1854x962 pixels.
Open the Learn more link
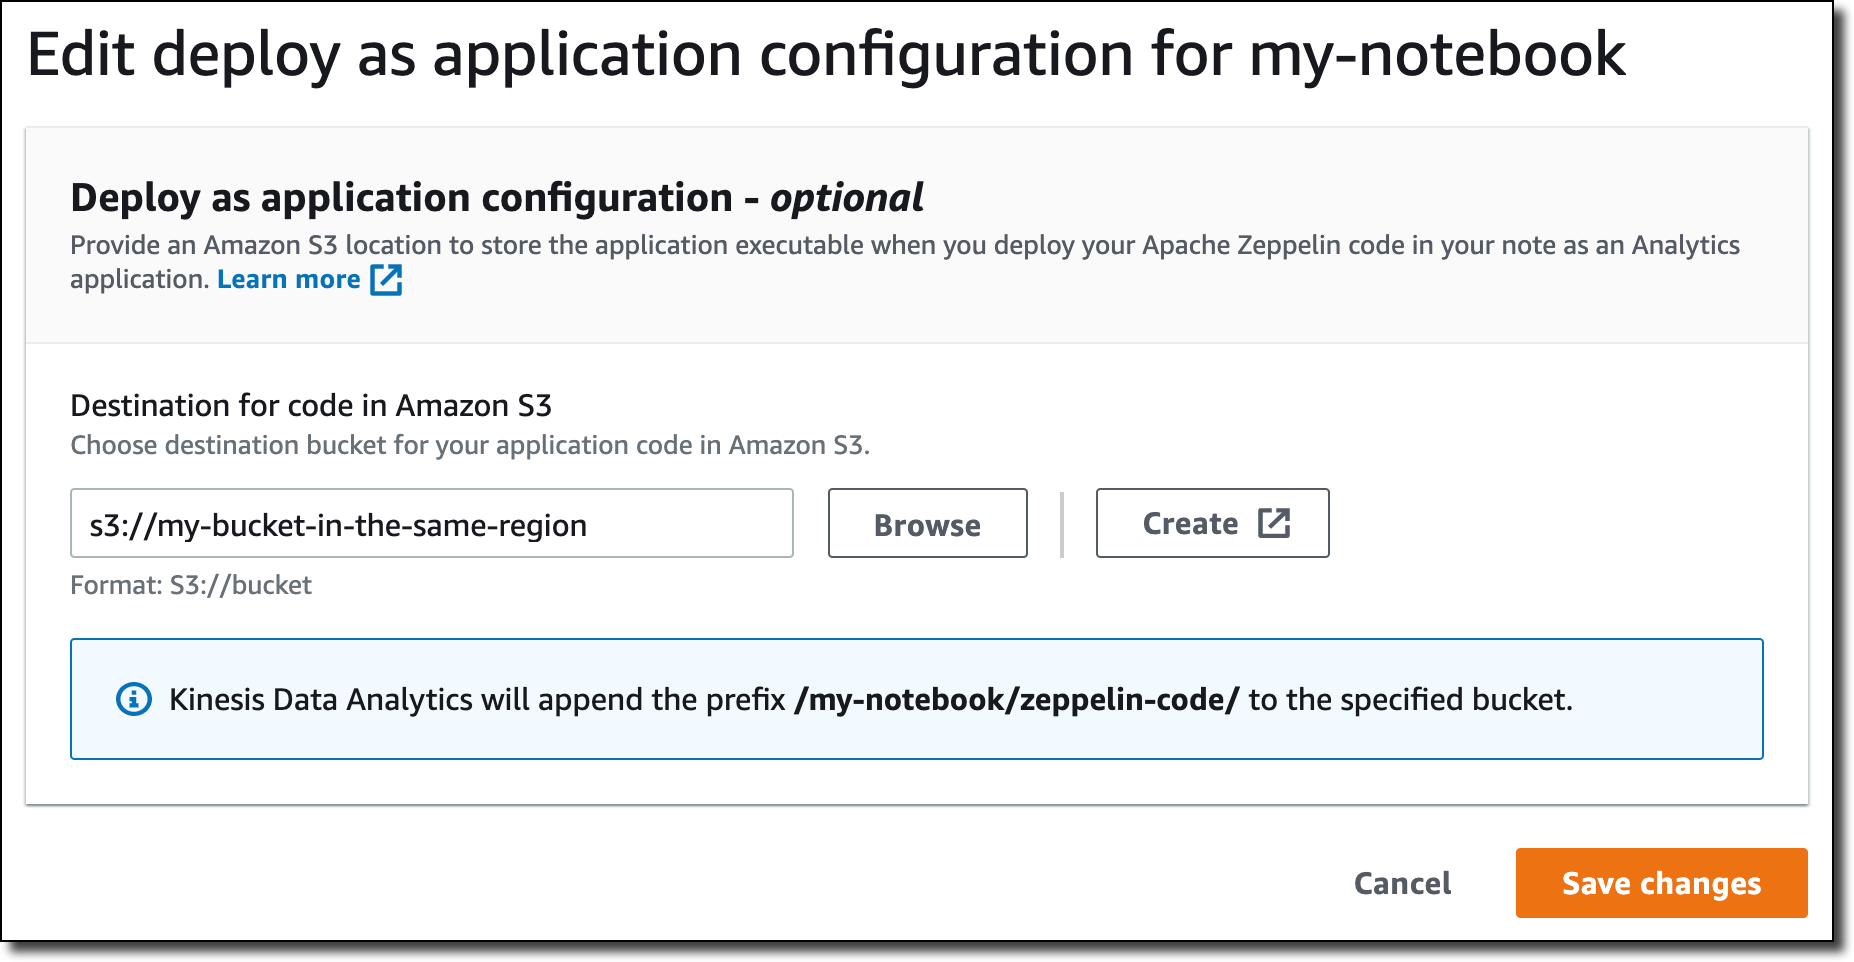tap(288, 280)
